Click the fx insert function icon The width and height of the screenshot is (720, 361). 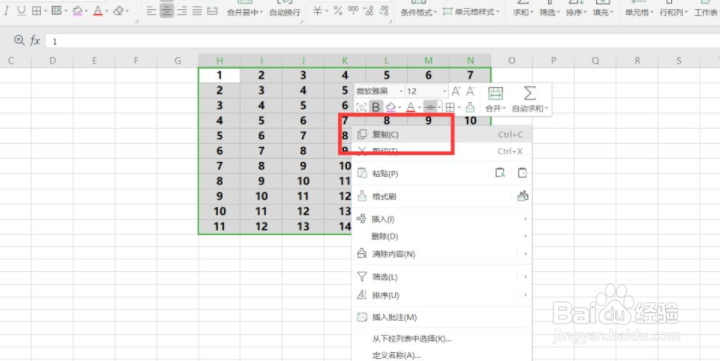tap(35, 41)
